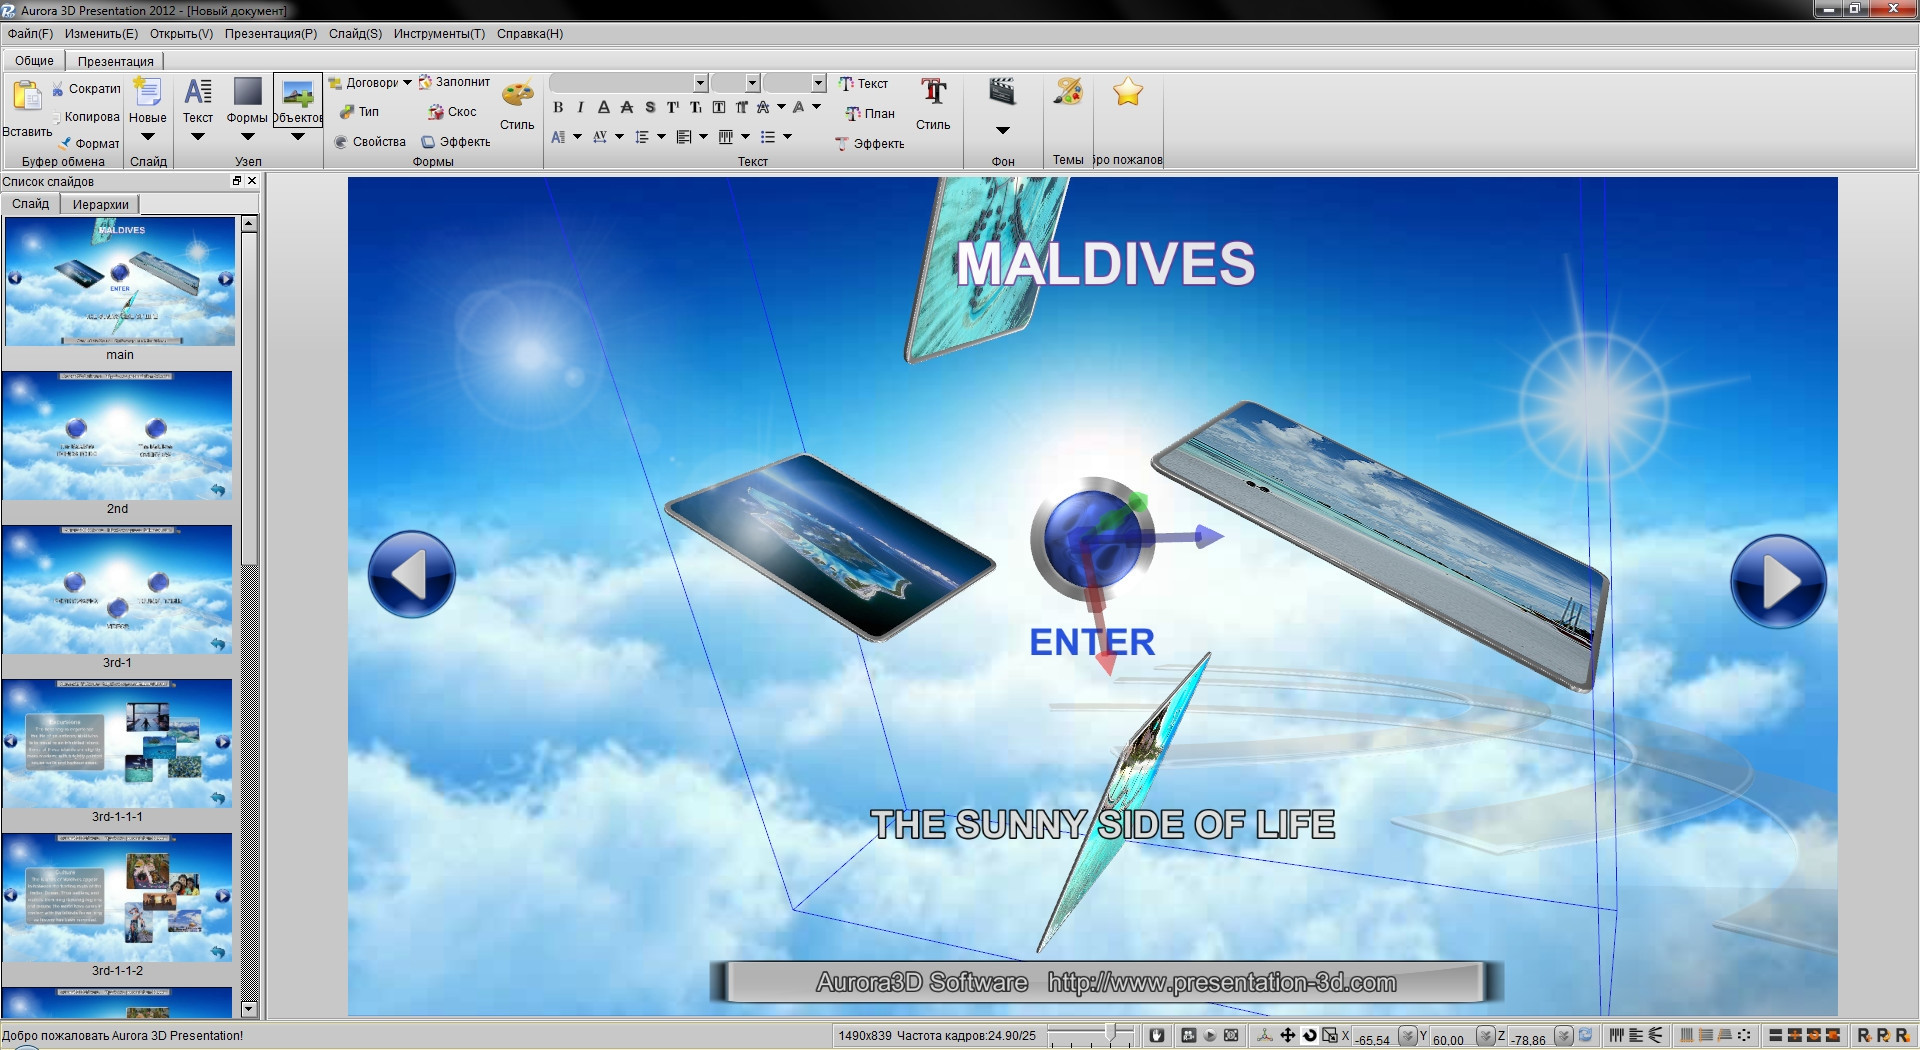Toggle strikethrough text formatting

click(627, 108)
